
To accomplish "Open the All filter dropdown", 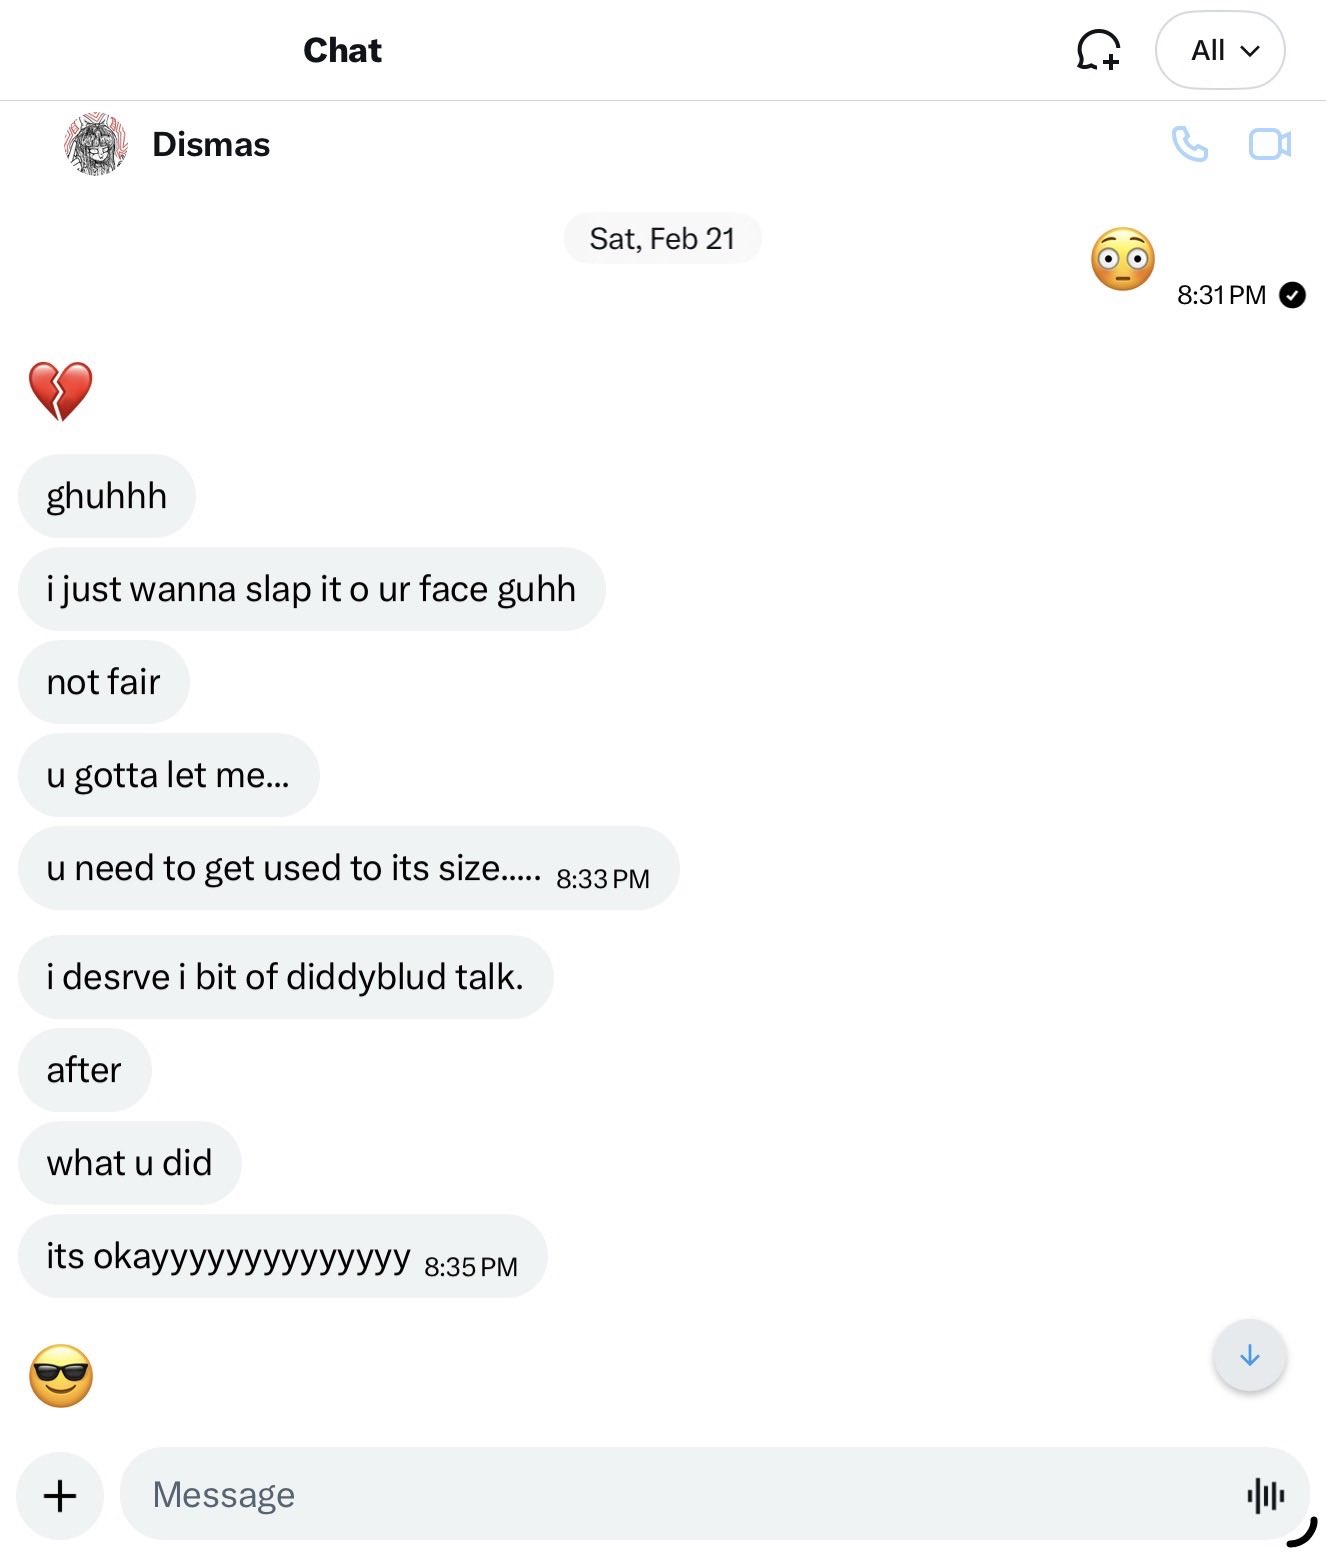I will point(1220,50).
